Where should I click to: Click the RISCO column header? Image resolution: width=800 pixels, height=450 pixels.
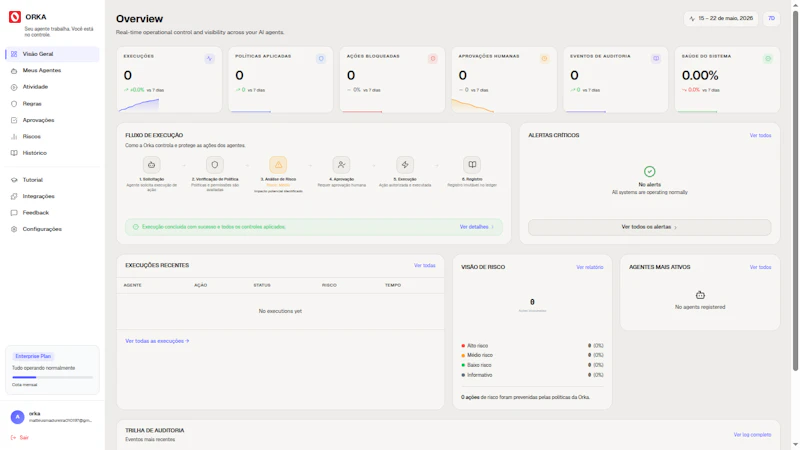329,285
